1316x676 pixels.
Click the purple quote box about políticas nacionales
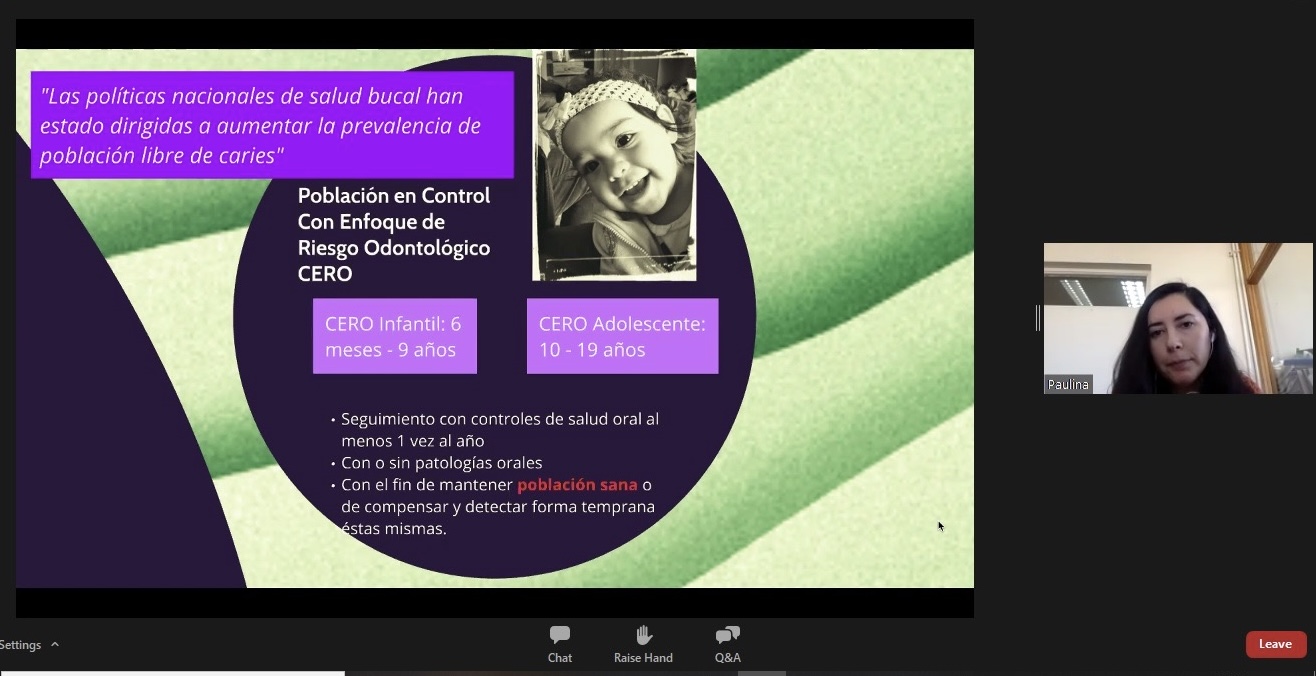coord(272,125)
